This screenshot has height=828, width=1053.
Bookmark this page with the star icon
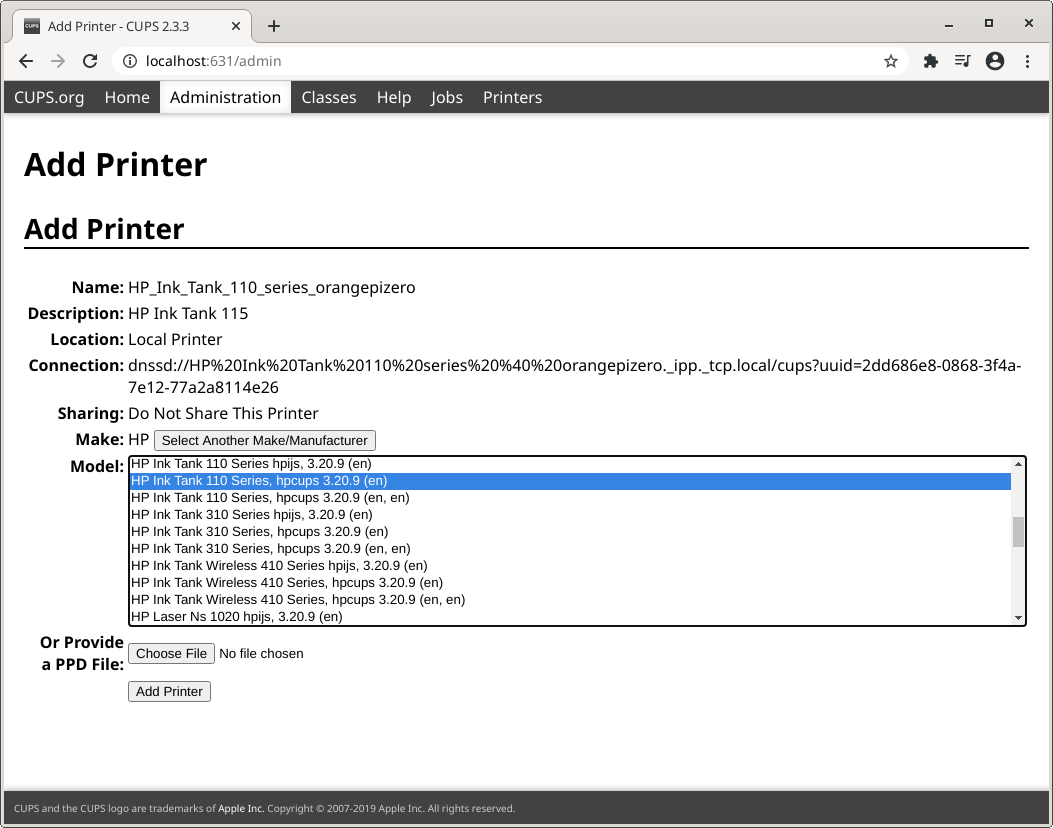890,61
